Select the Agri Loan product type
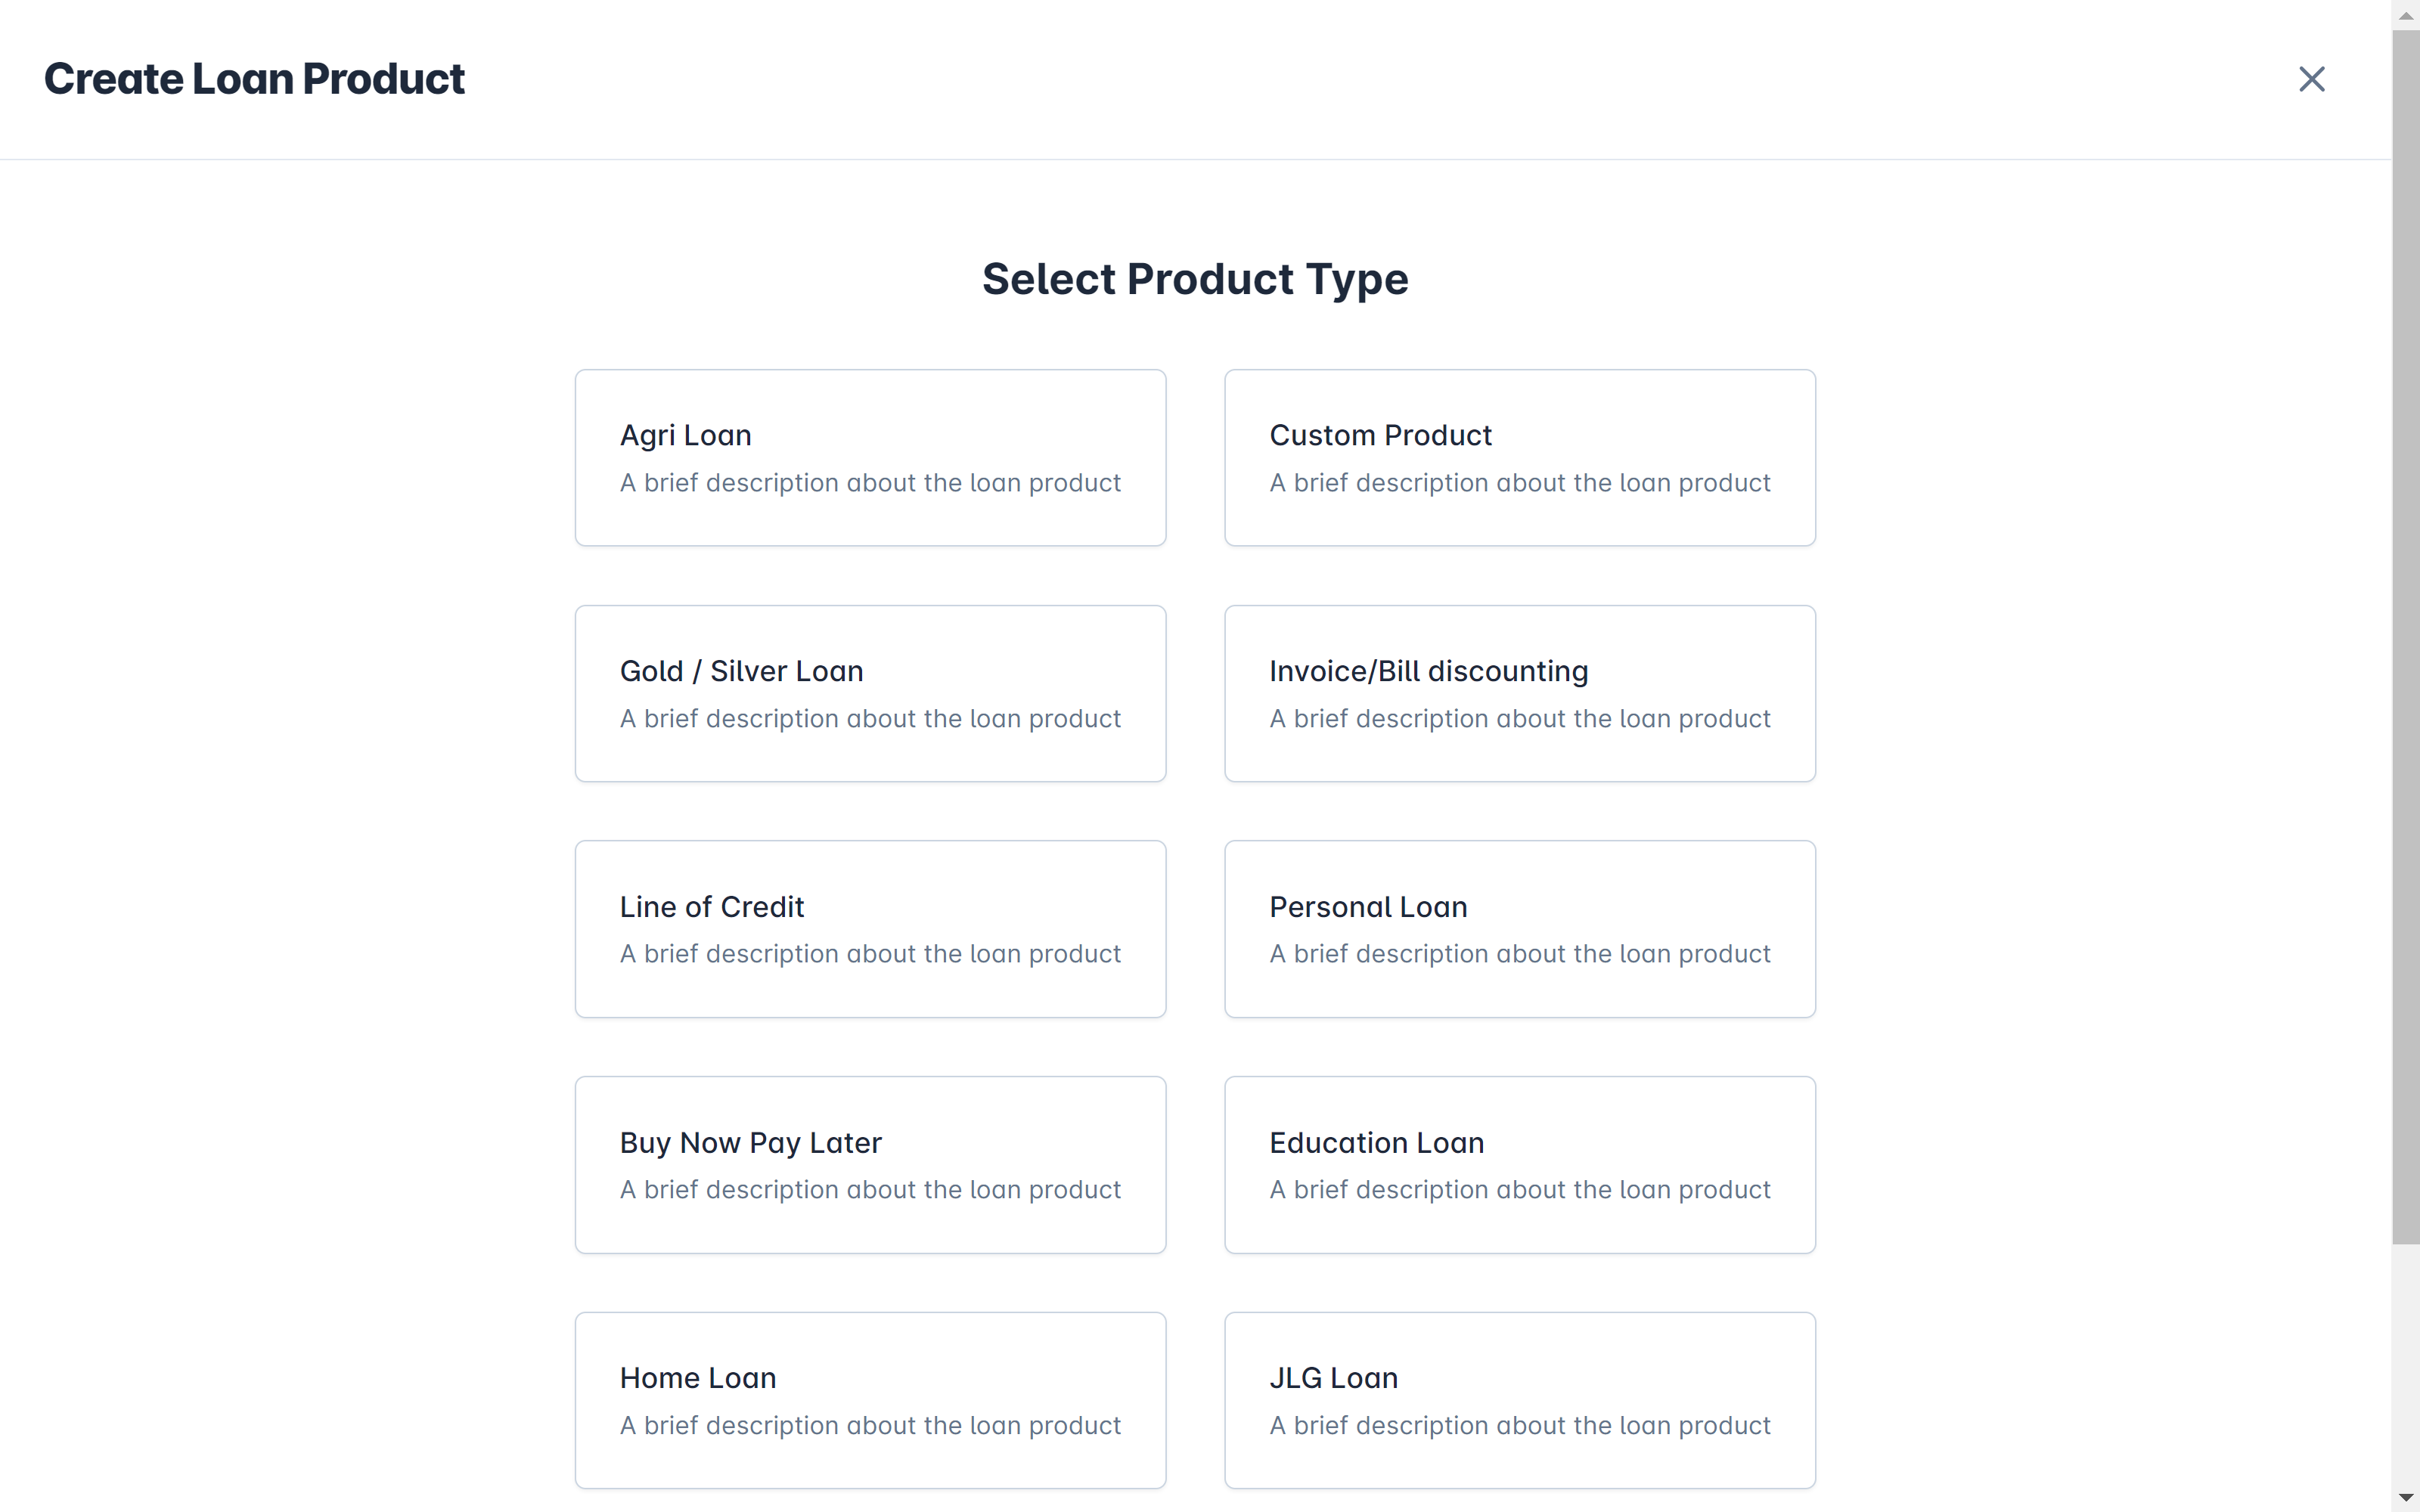The image size is (2420, 1512). [869, 457]
